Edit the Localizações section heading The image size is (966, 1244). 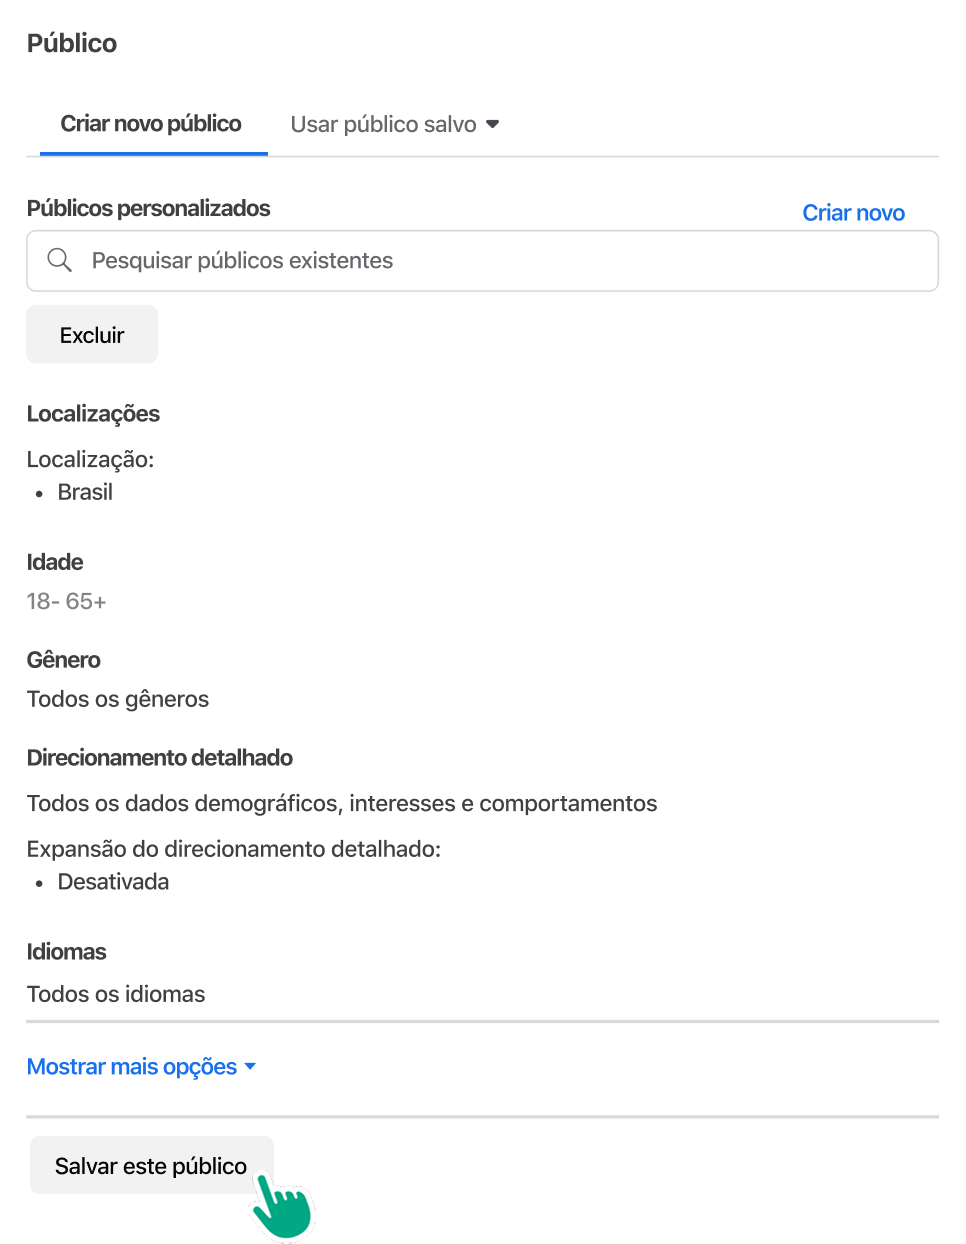[93, 414]
